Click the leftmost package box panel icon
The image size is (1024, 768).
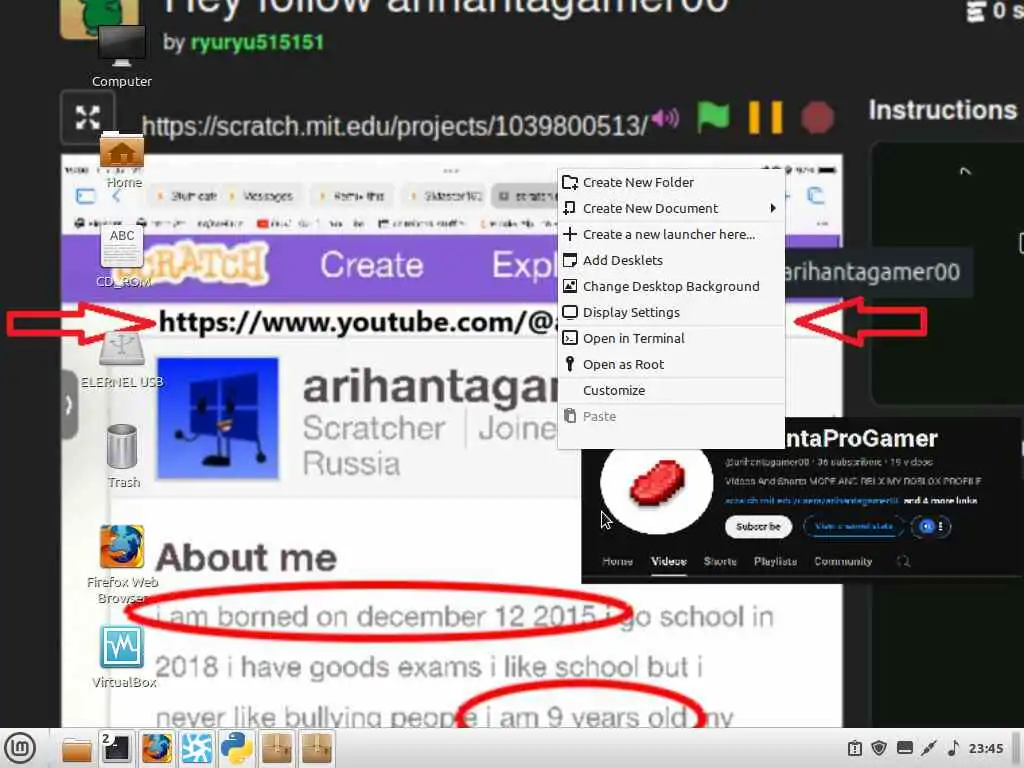277,748
